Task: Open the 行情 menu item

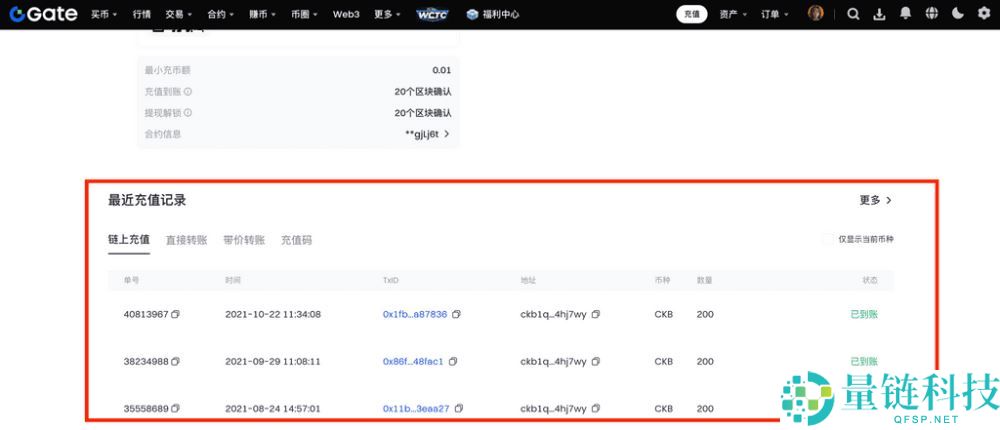Action: pyautogui.click(x=142, y=14)
